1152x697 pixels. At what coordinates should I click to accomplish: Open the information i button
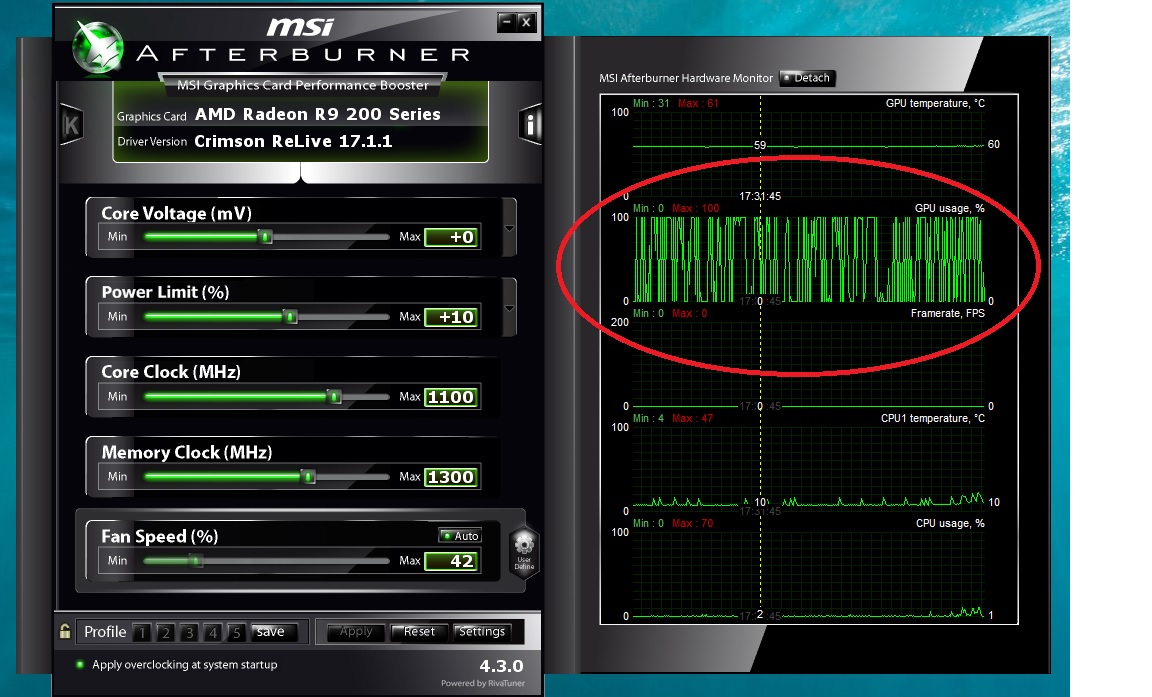pyautogui.click(x=530, y=124)
